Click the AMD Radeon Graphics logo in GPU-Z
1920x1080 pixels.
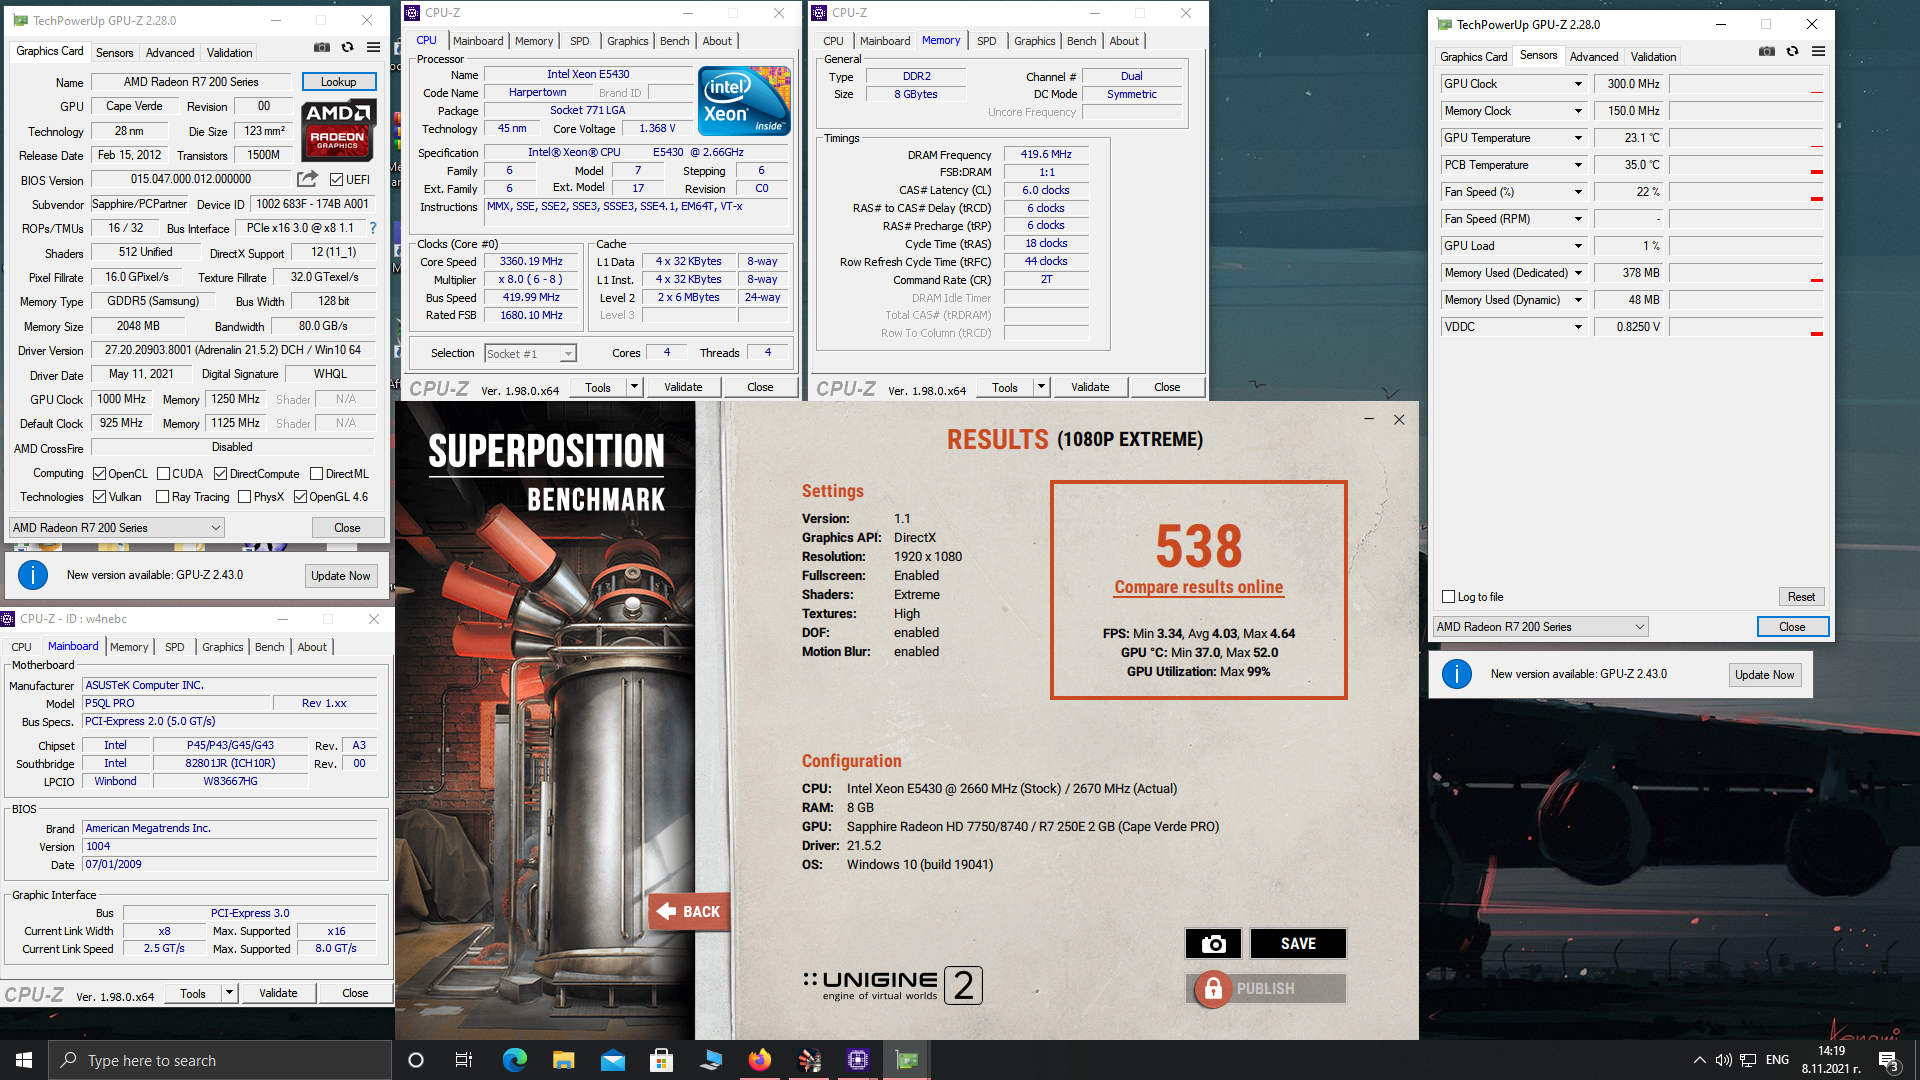[x=338, y=130]
